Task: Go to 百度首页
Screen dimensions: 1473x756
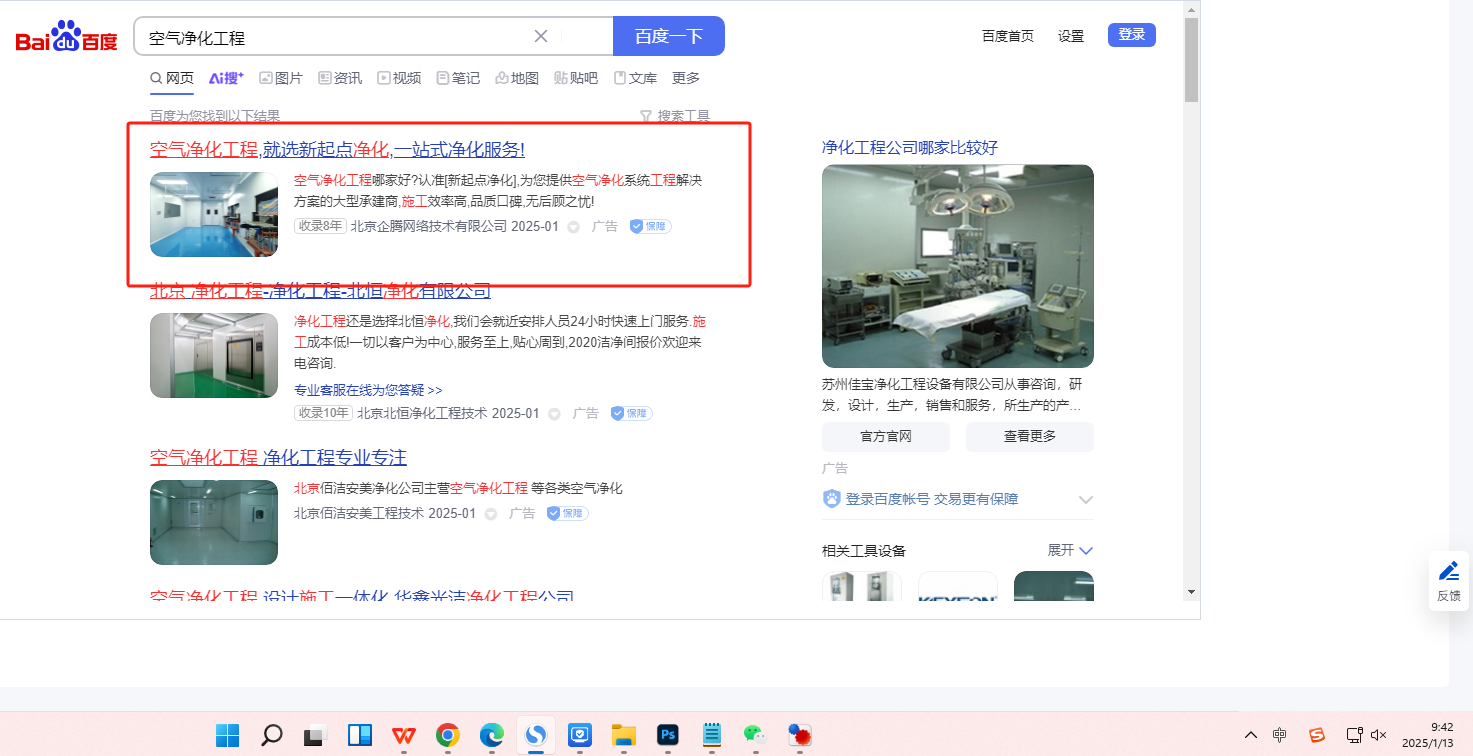Action: tap(1008, 36)
